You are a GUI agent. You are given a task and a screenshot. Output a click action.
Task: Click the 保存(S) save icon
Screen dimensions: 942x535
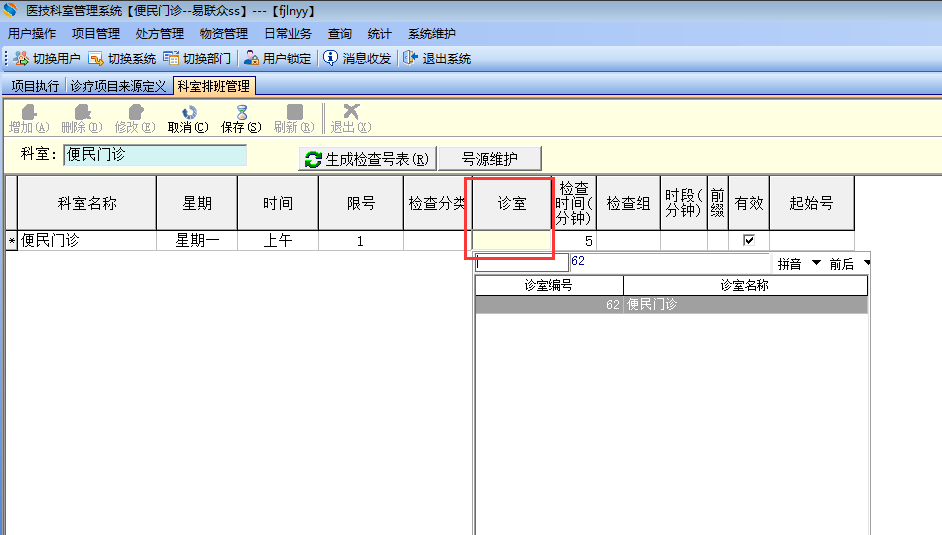click(x=242, y=112)
